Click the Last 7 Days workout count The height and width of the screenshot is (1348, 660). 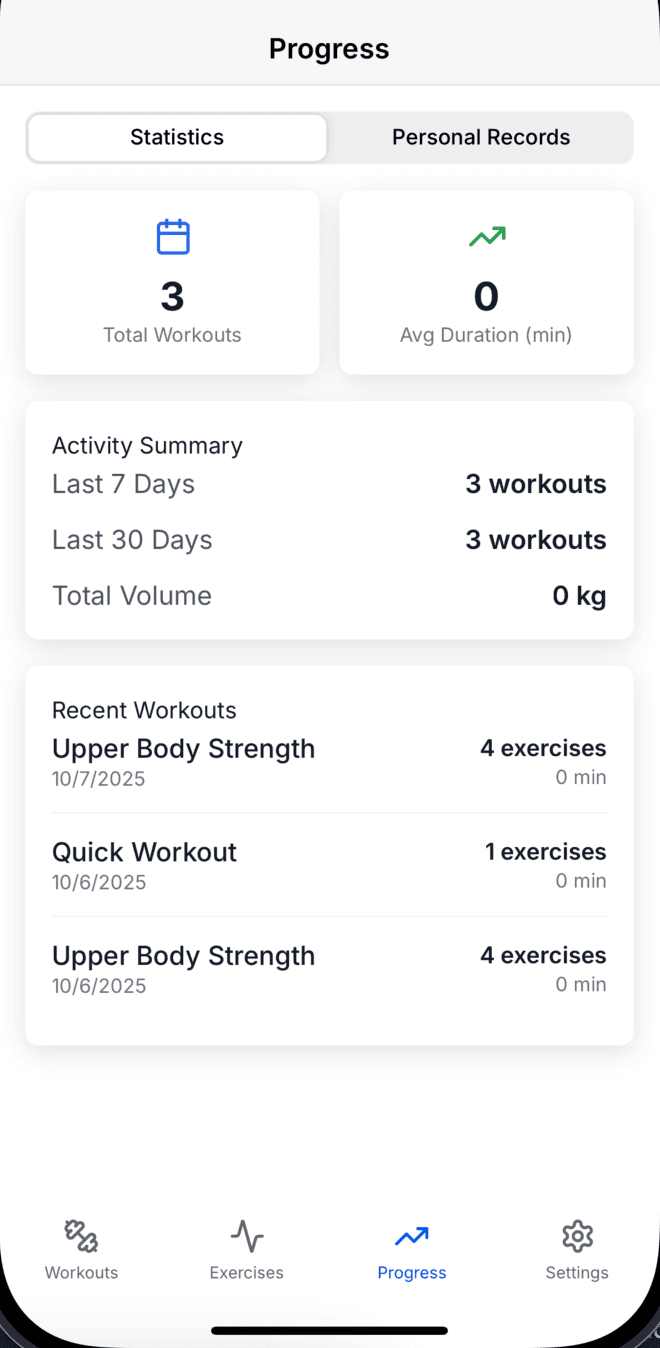click(536, 484)
